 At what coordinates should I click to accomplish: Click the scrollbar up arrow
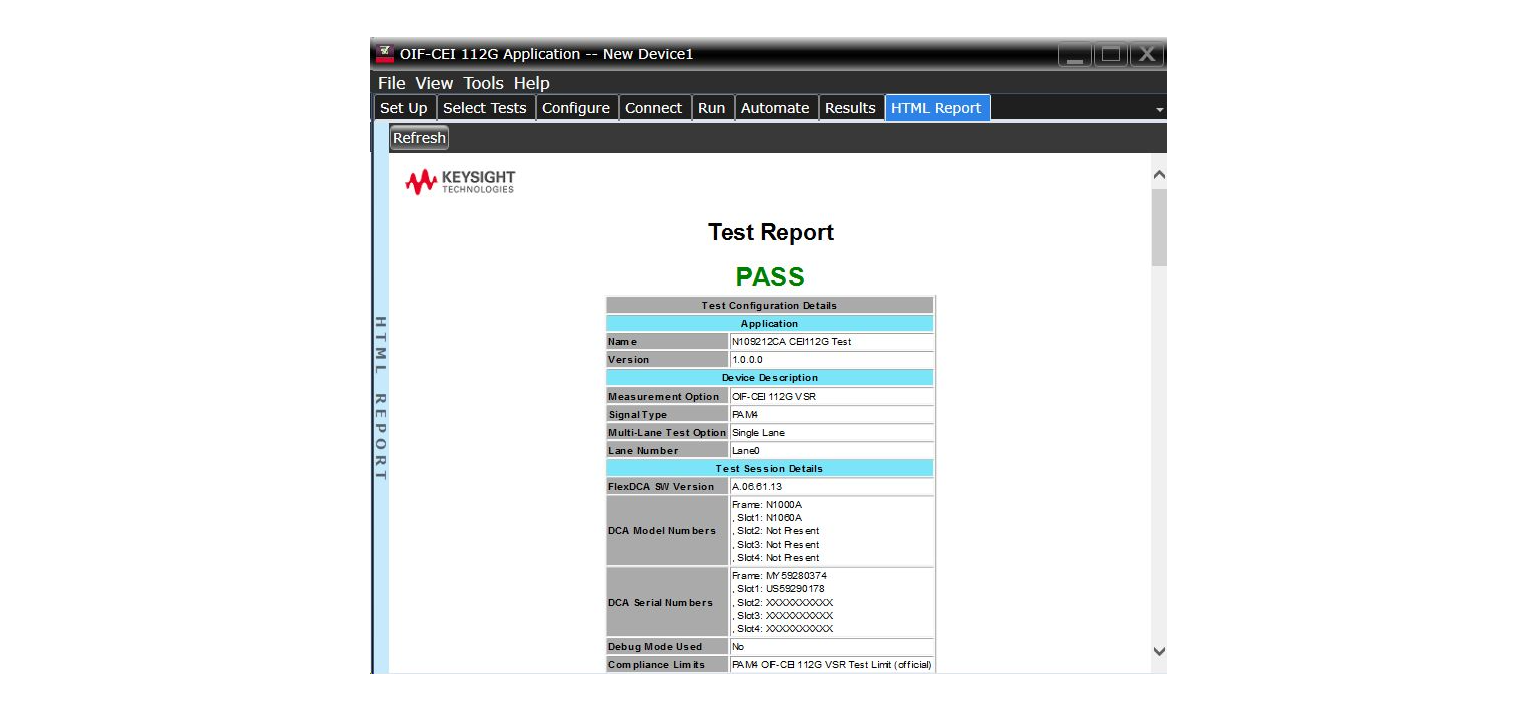click(1158, 173)
